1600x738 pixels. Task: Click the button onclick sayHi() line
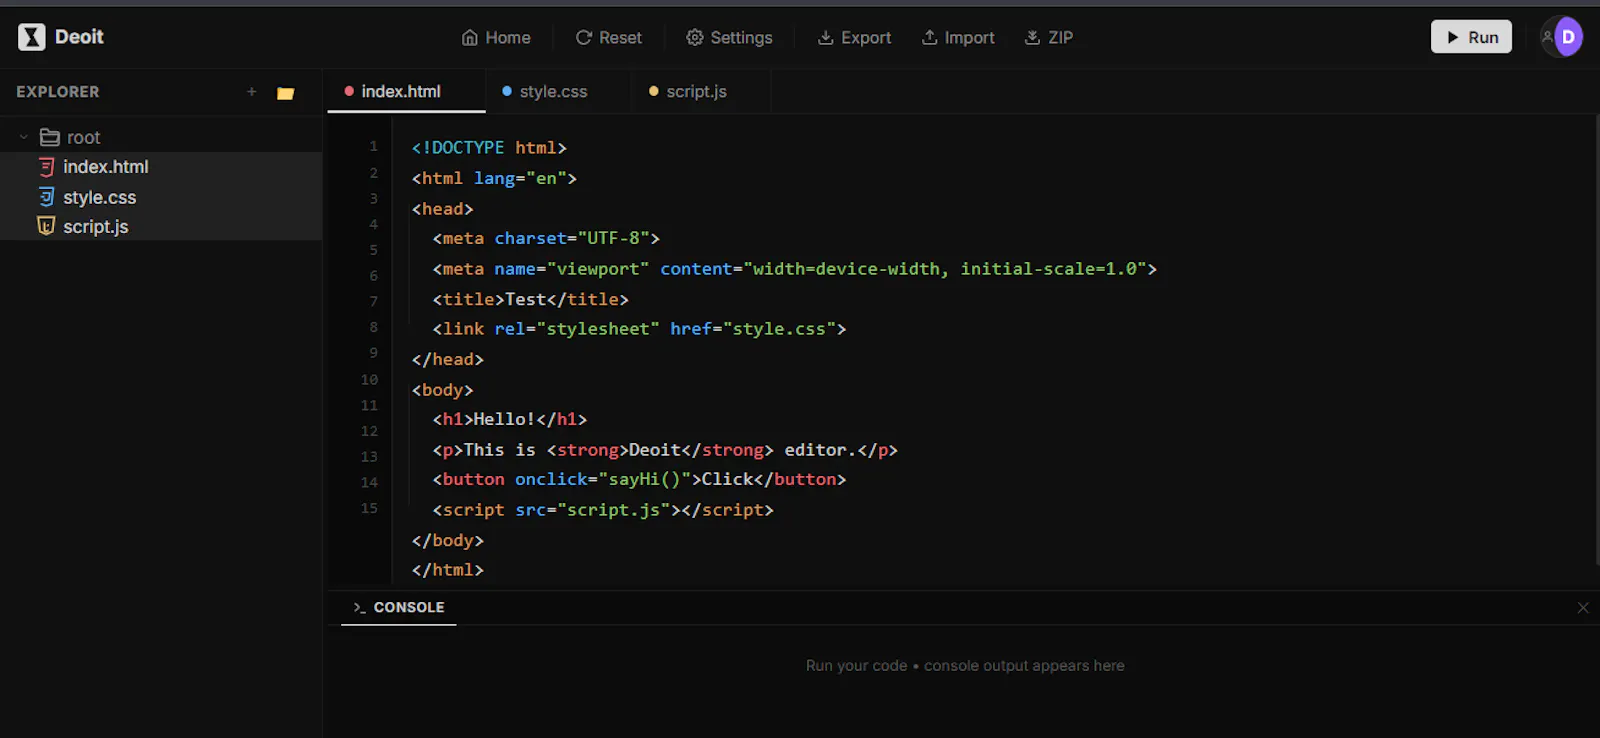point(639,479)
